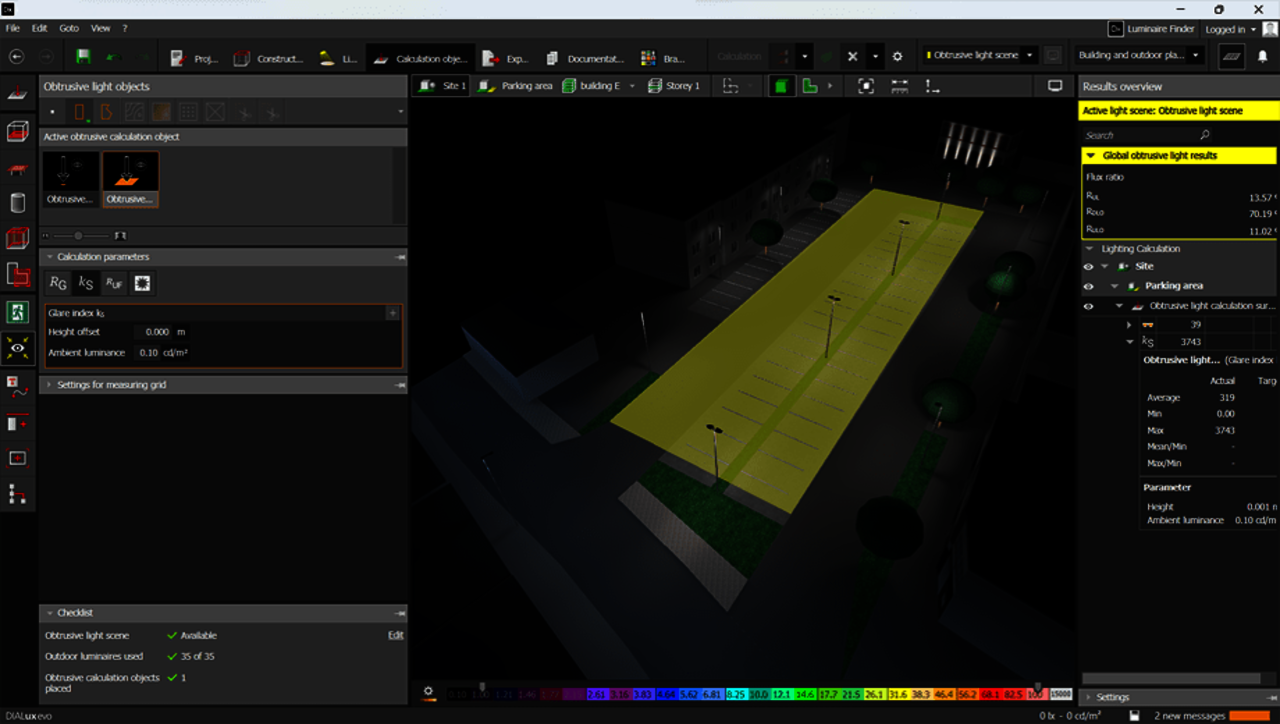This screenshot has width=1280, height=724.
Task: Toggle visibility of Obtrusive light calculation surface
Action: pyautogui.click(x=1088, y=306)
